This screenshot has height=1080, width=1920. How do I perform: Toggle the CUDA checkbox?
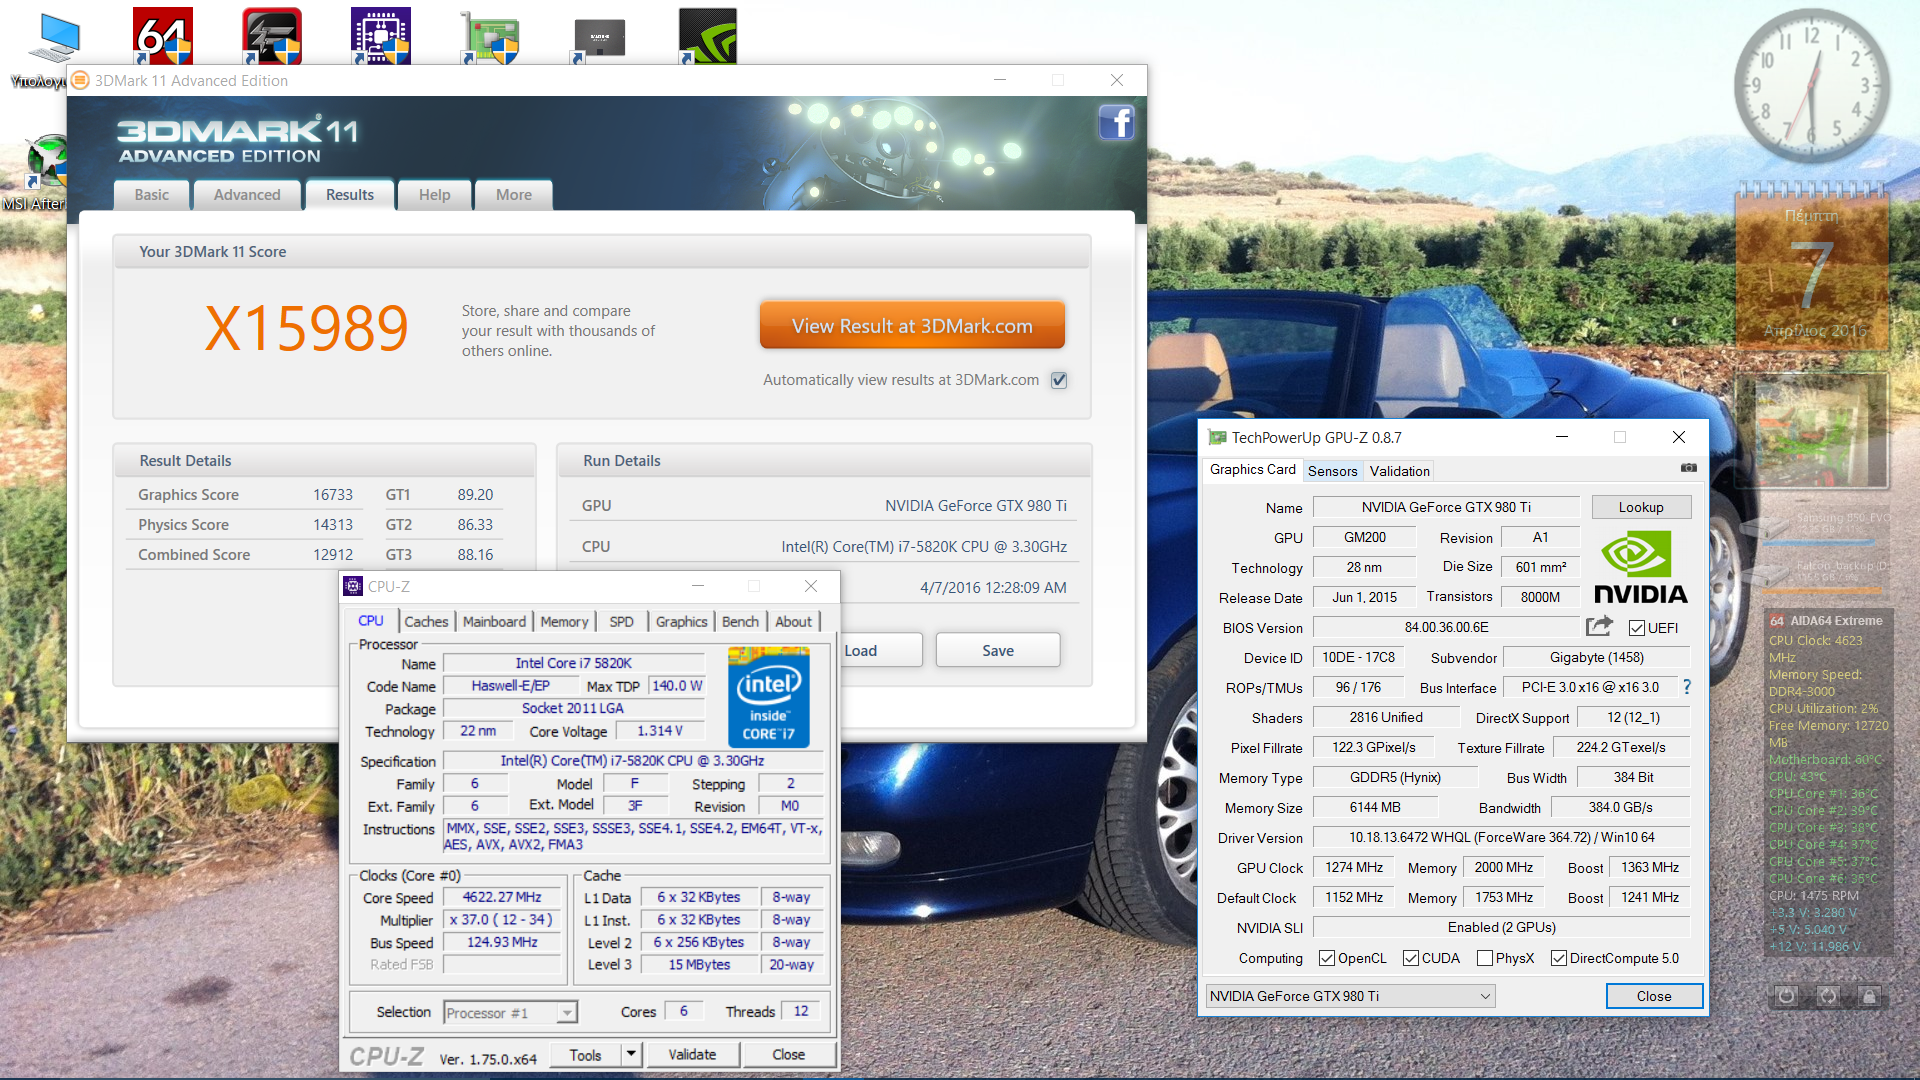point(1411,958)
